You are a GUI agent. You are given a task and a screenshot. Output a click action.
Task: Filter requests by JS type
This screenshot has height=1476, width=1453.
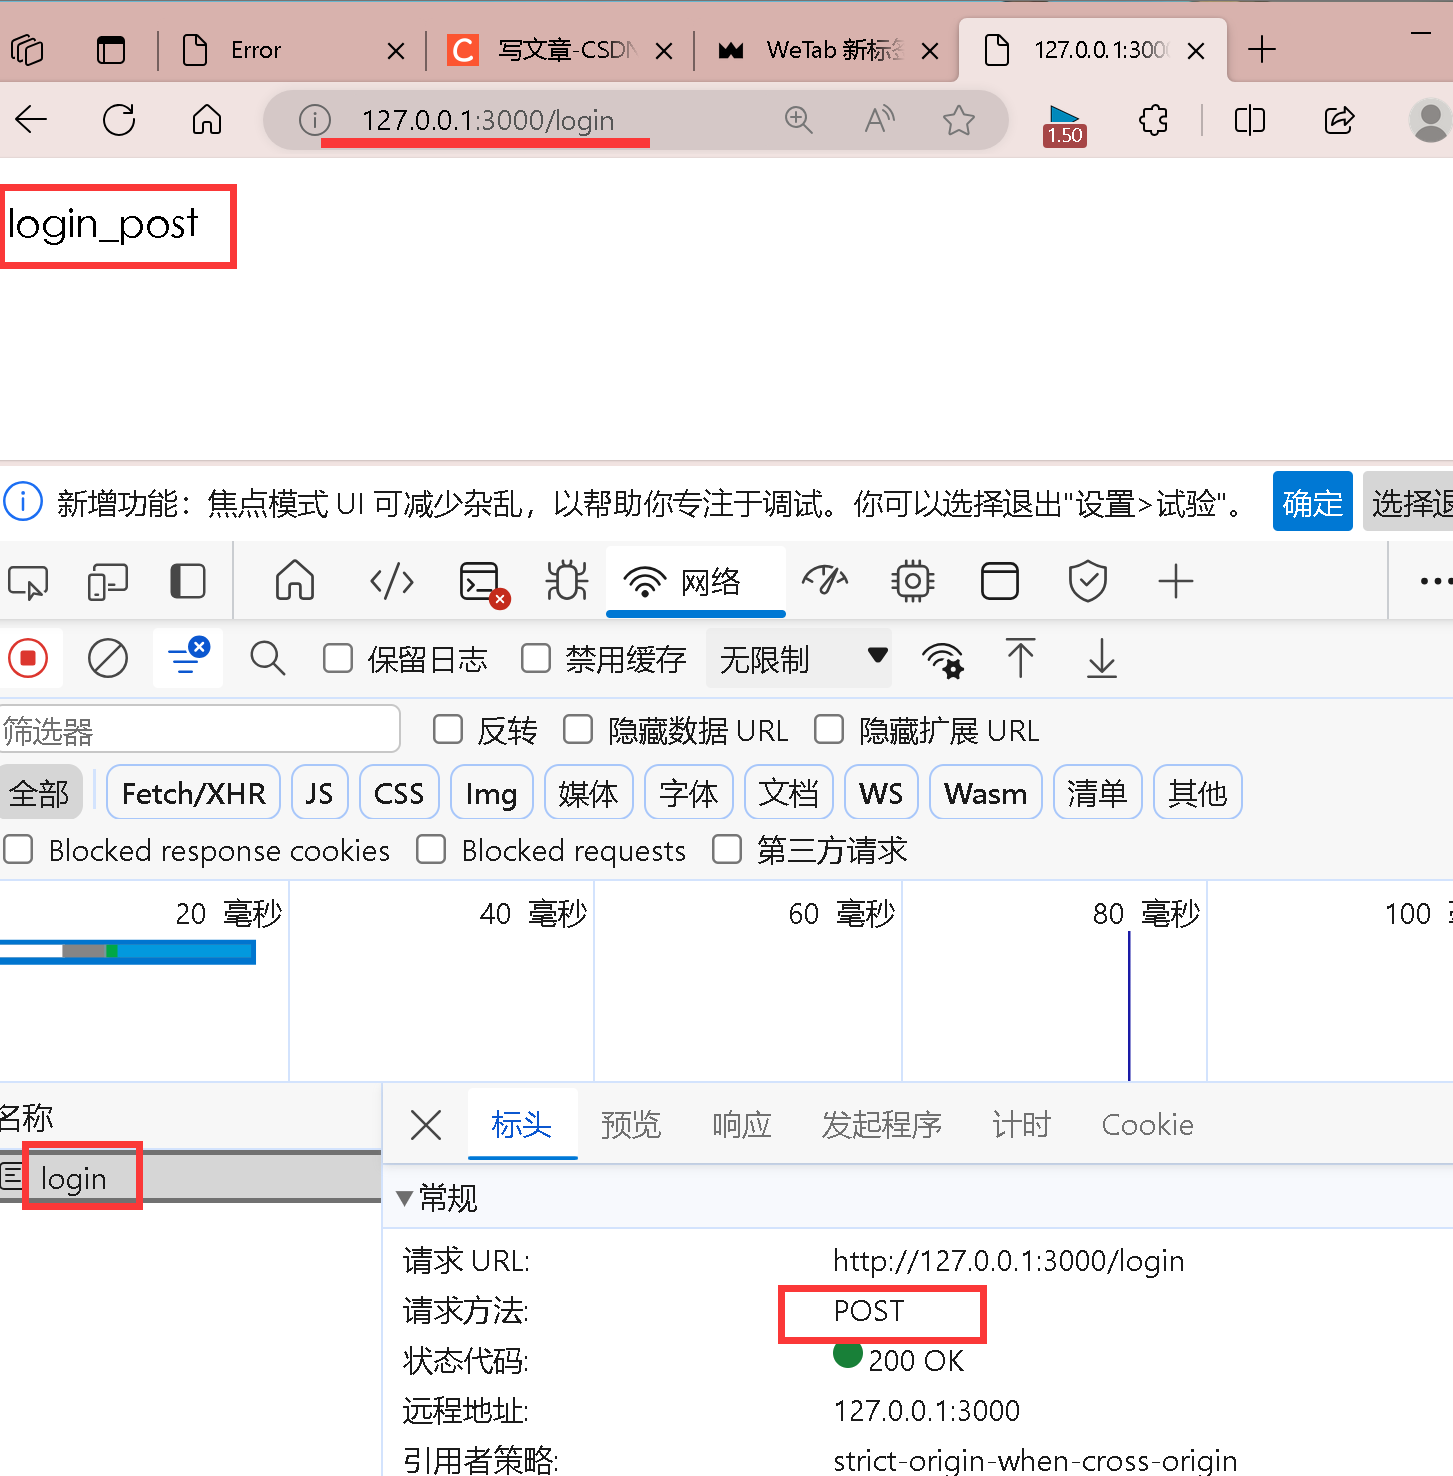pyautogui.click(x=320, y=793)
